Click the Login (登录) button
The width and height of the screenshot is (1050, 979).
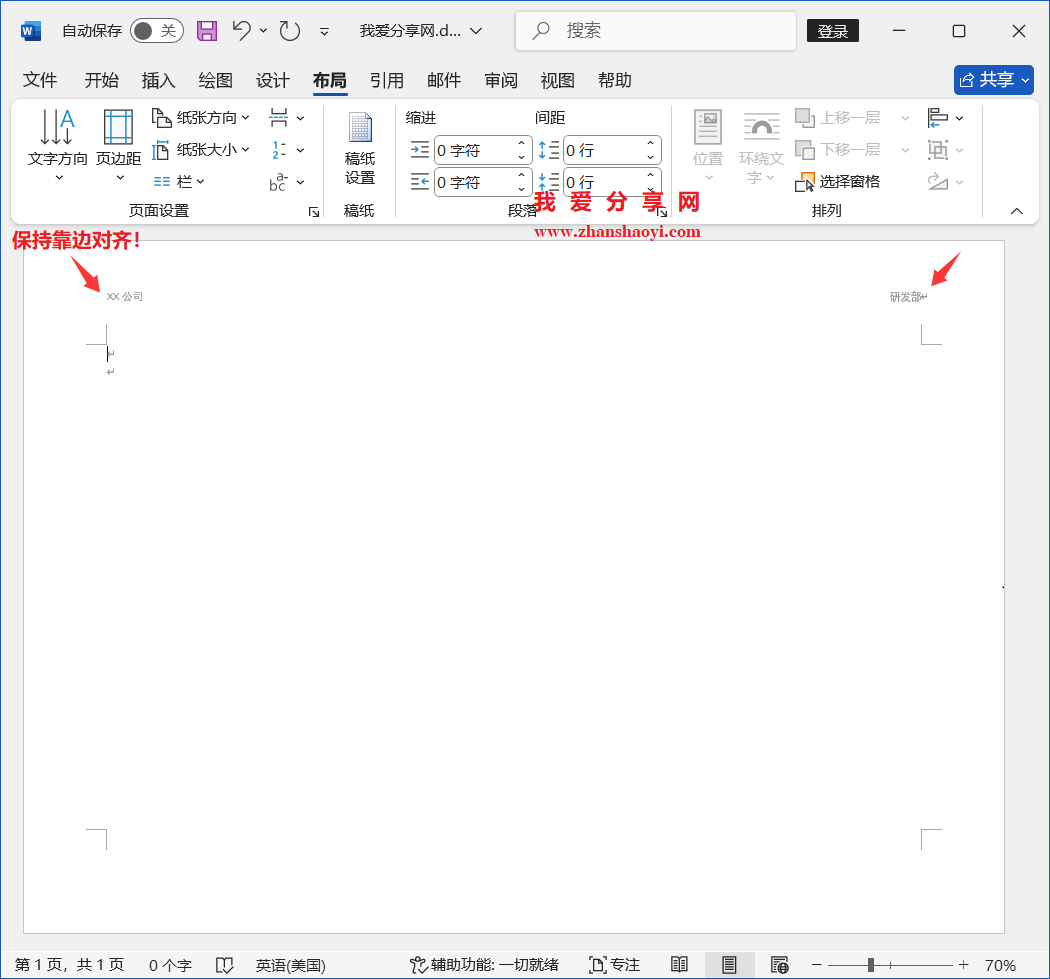tap(832, 31)
